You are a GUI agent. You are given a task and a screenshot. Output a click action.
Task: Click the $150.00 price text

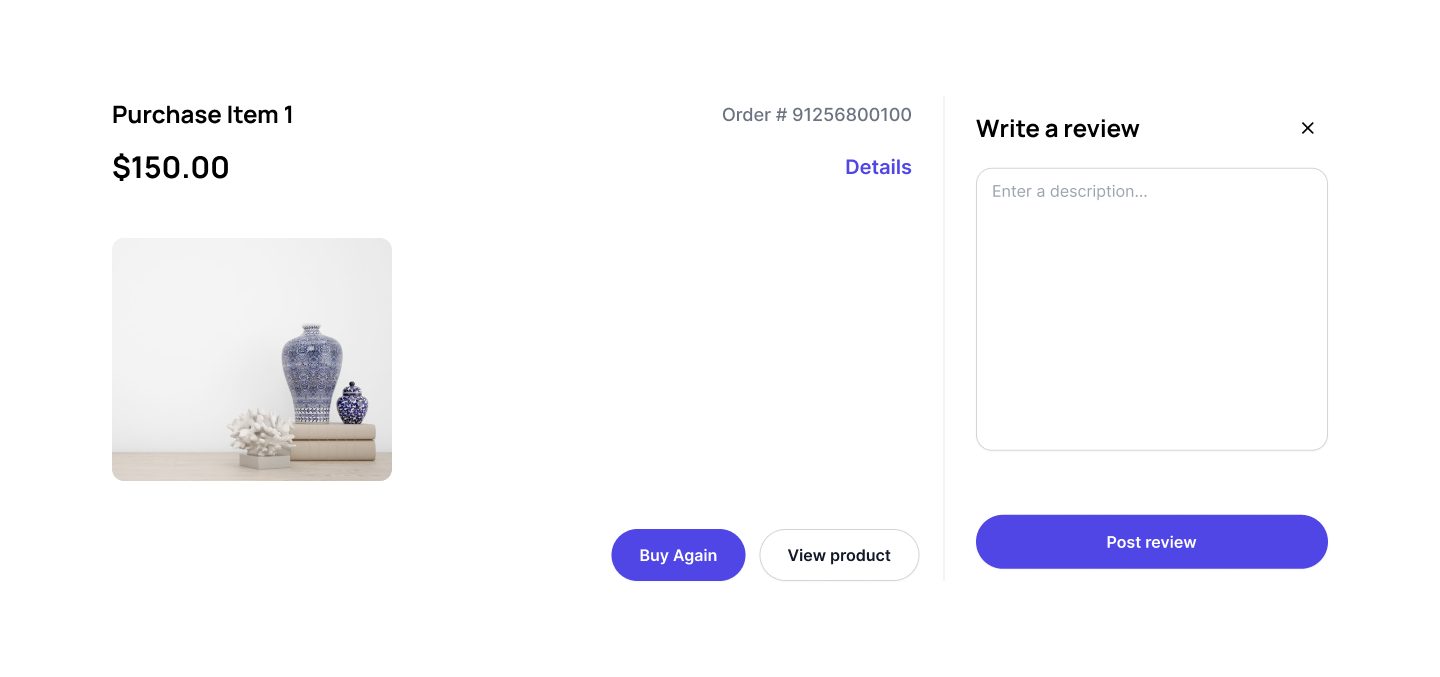click(x=171, y=167)
